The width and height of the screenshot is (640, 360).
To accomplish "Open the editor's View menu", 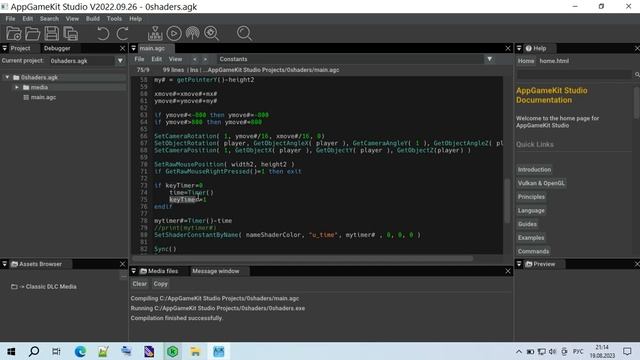I will pyautogui.click(x=176, y=59).
